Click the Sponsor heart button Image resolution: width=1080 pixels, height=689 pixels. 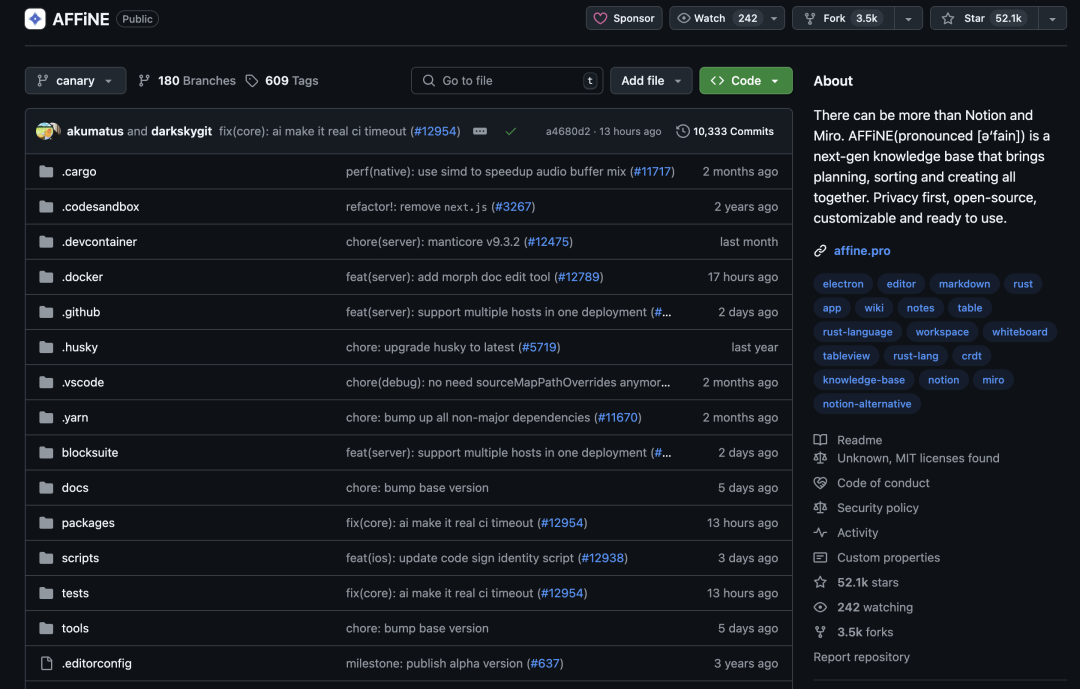point(624,18)
